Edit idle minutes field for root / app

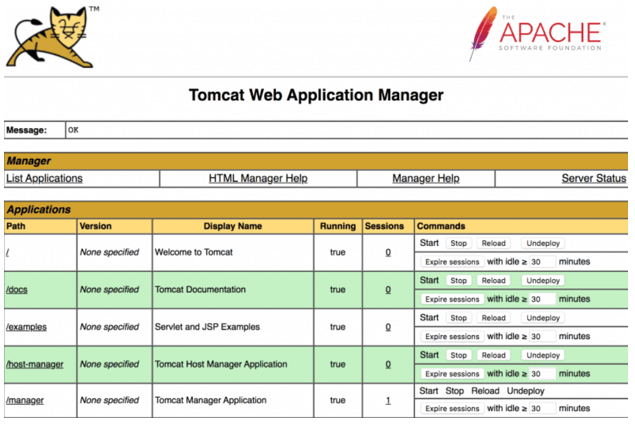coord(542,262)
